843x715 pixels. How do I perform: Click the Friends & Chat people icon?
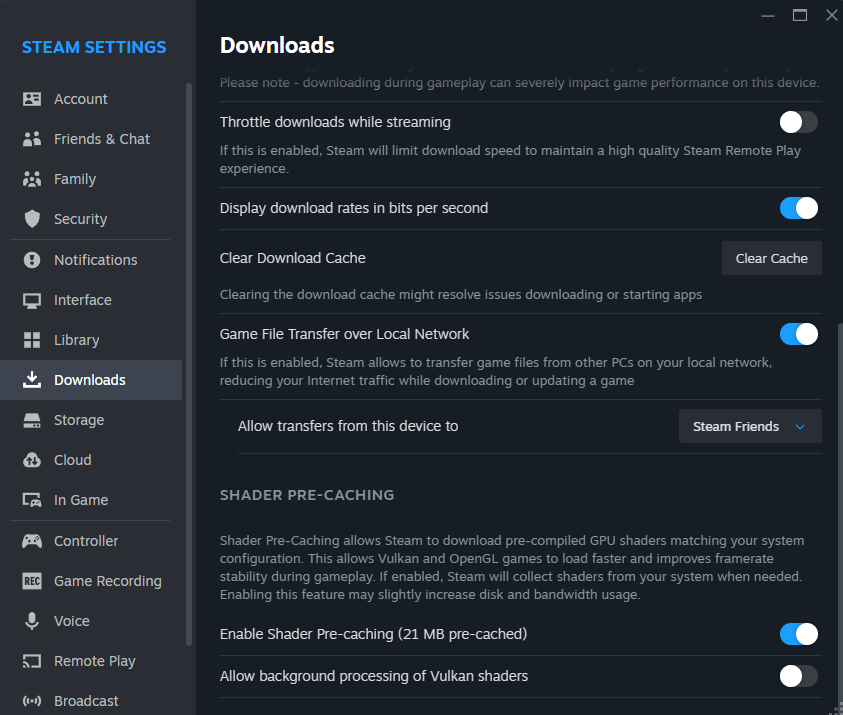[32, 139]
